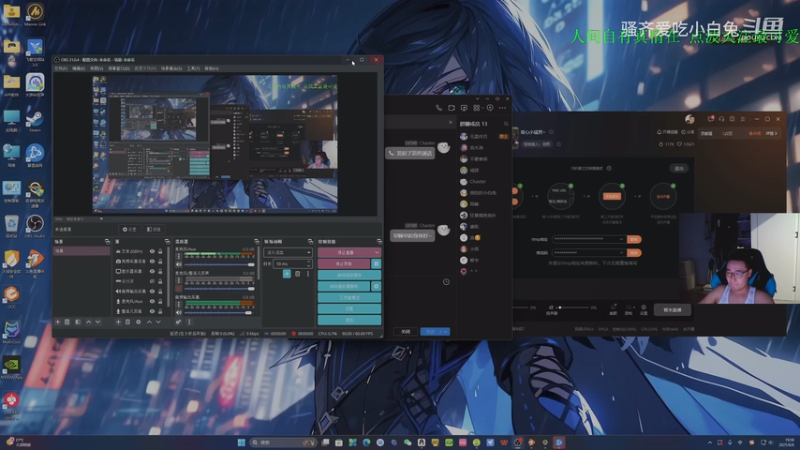Open more options ellipsis in chat header
This screenshot has width=800, height=450.
(x=503, y=108)
